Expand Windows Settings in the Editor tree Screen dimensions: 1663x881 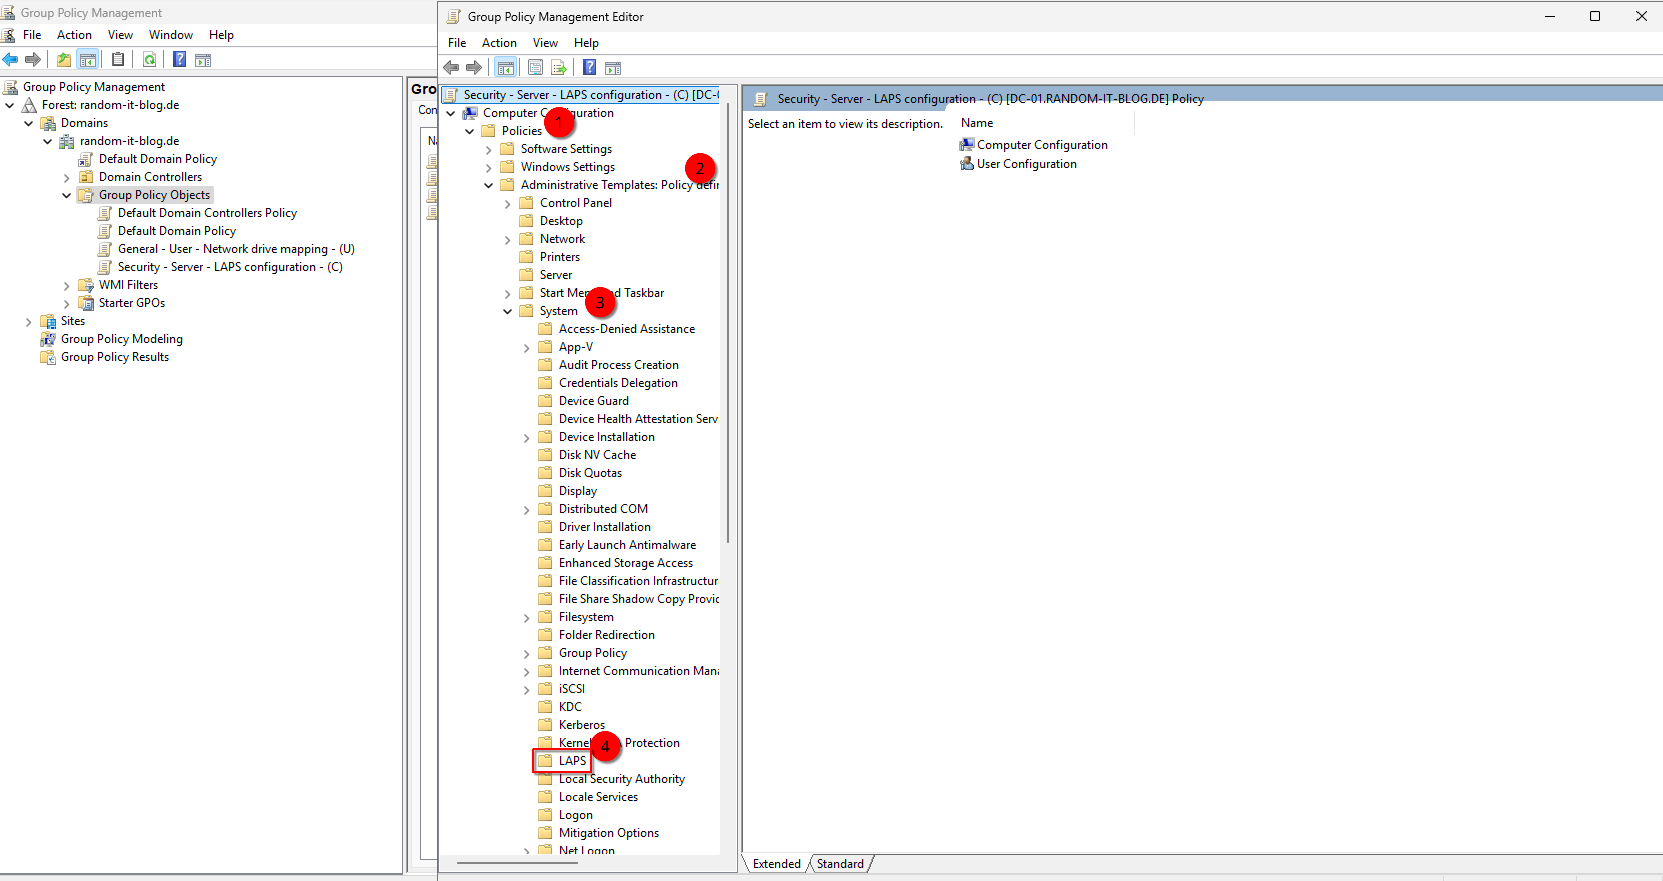pos(489,167)
